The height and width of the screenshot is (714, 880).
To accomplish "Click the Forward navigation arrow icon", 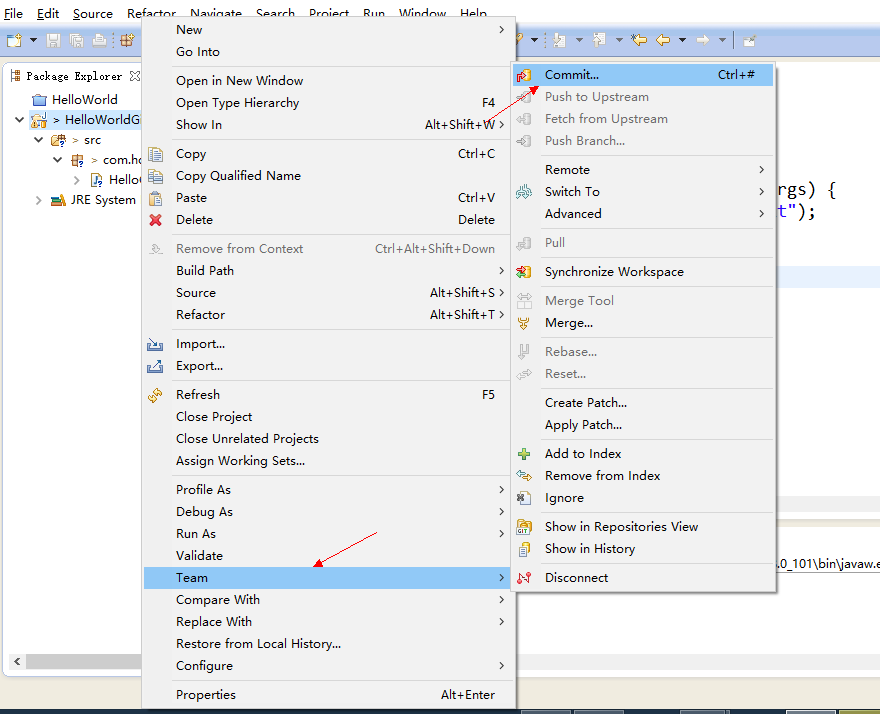I will click(703, 40).
